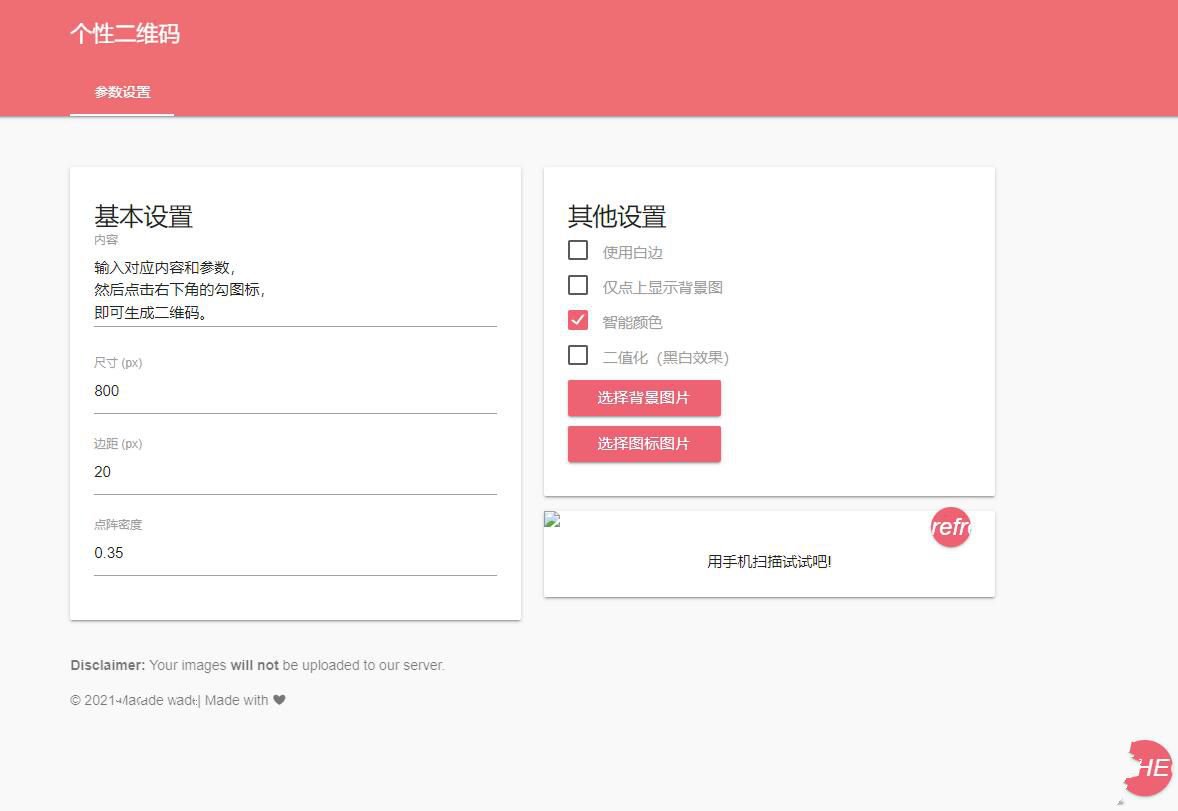
Task: Click the broken image placeholder icon in QR preview
Action: 552,519
